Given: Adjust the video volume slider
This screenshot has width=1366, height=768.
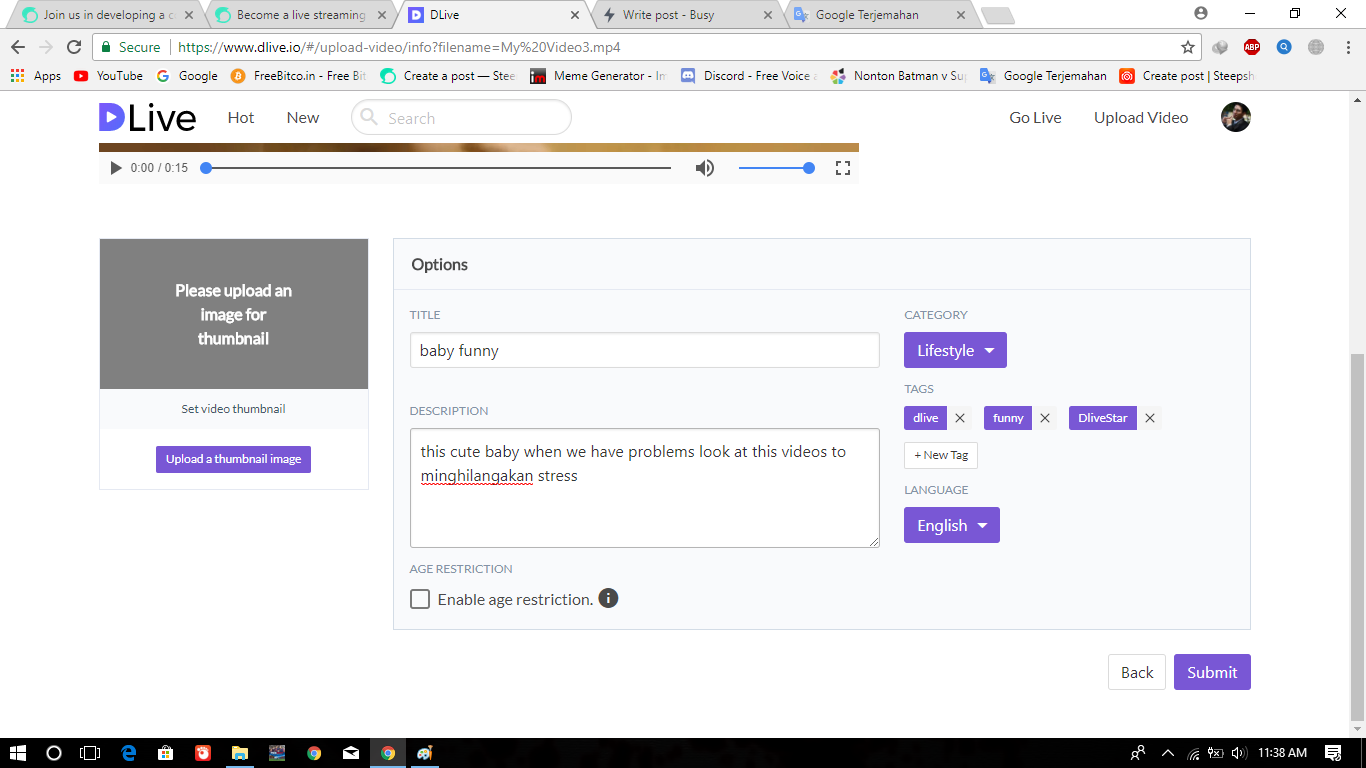Looking at the screenshot, I should tap(777, 168).
